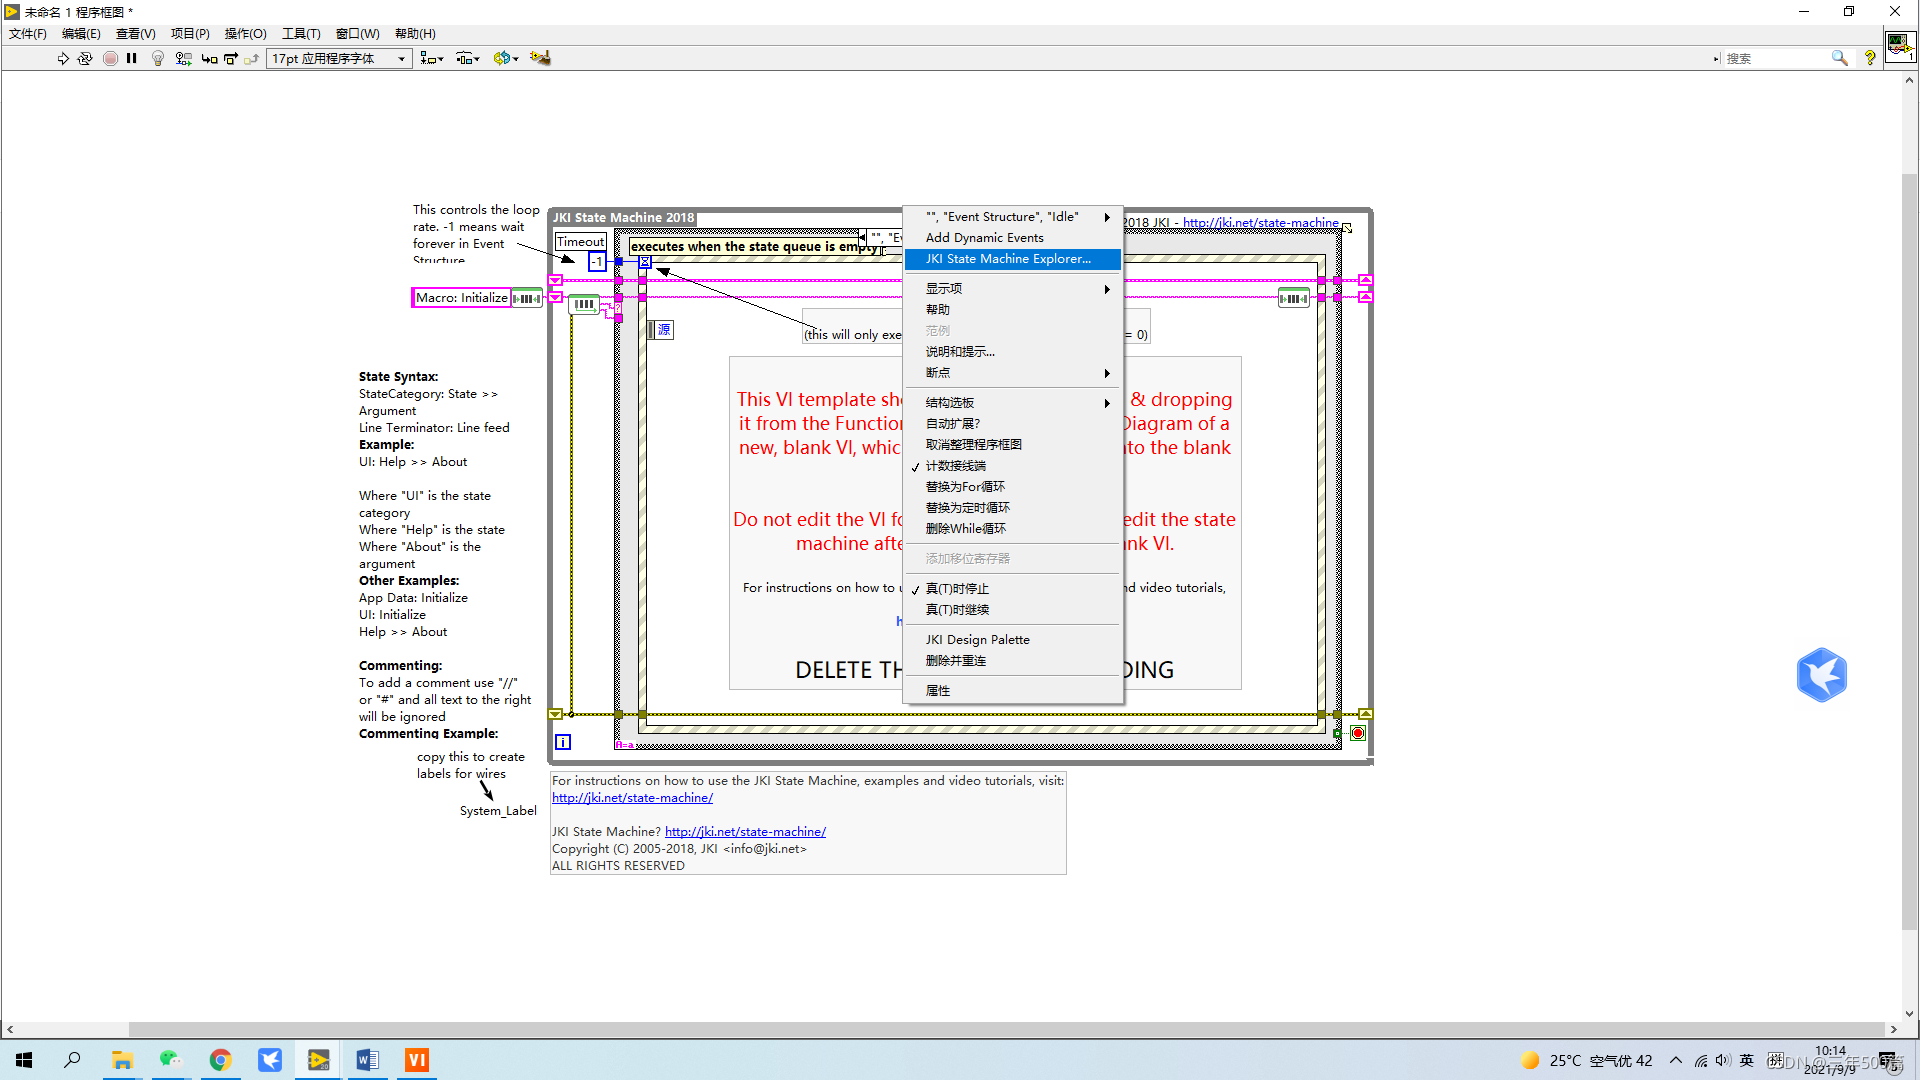The width and height of the screenshot is (1920, 1080).
Task: Click the floating blue bird icon
Action: click(x=1821, y=675)
